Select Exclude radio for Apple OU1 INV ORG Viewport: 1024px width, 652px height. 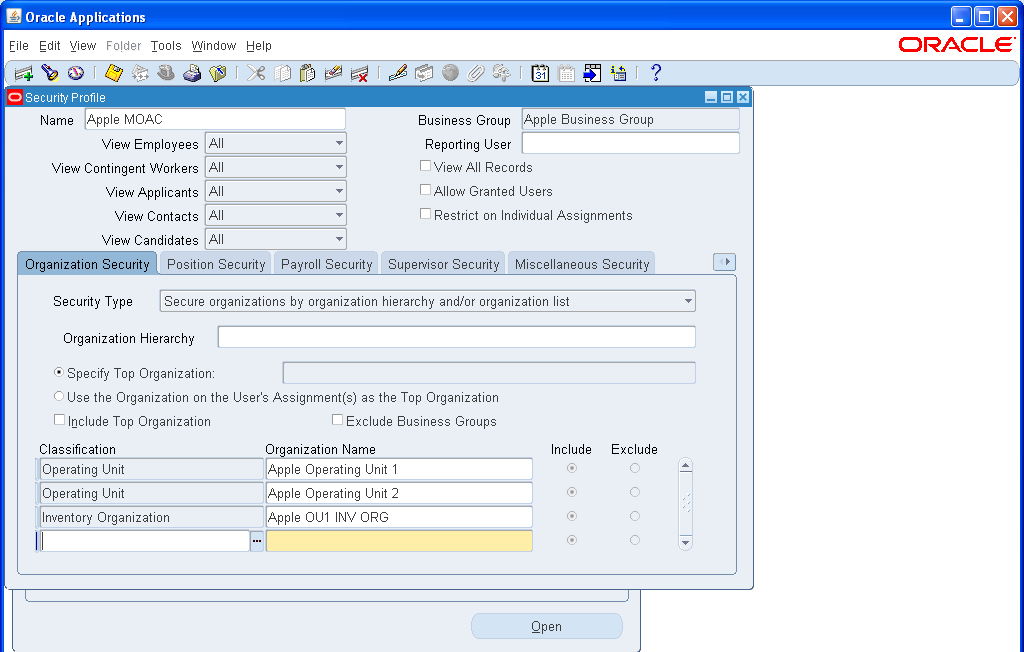click(635, 516)
